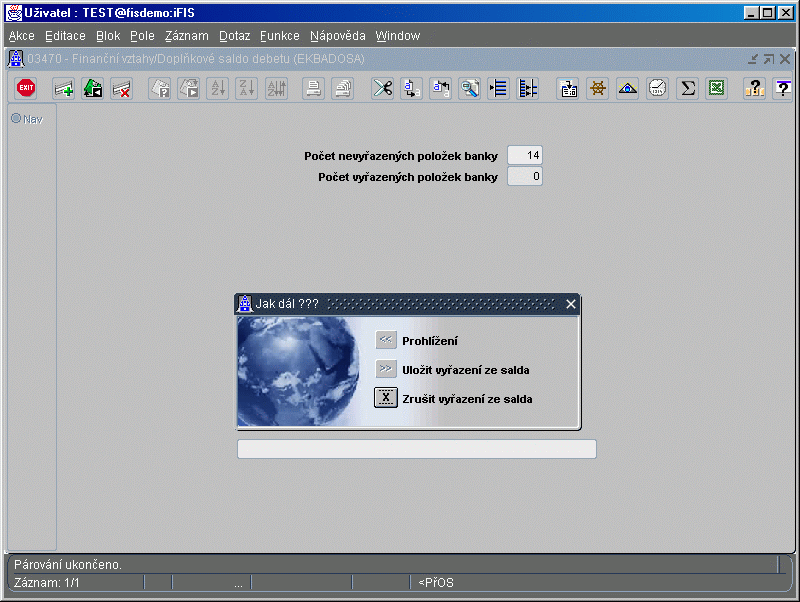Click the stacked printers icon
The height and width of the screenshot is (602, 800).
(x=343, y=88)
